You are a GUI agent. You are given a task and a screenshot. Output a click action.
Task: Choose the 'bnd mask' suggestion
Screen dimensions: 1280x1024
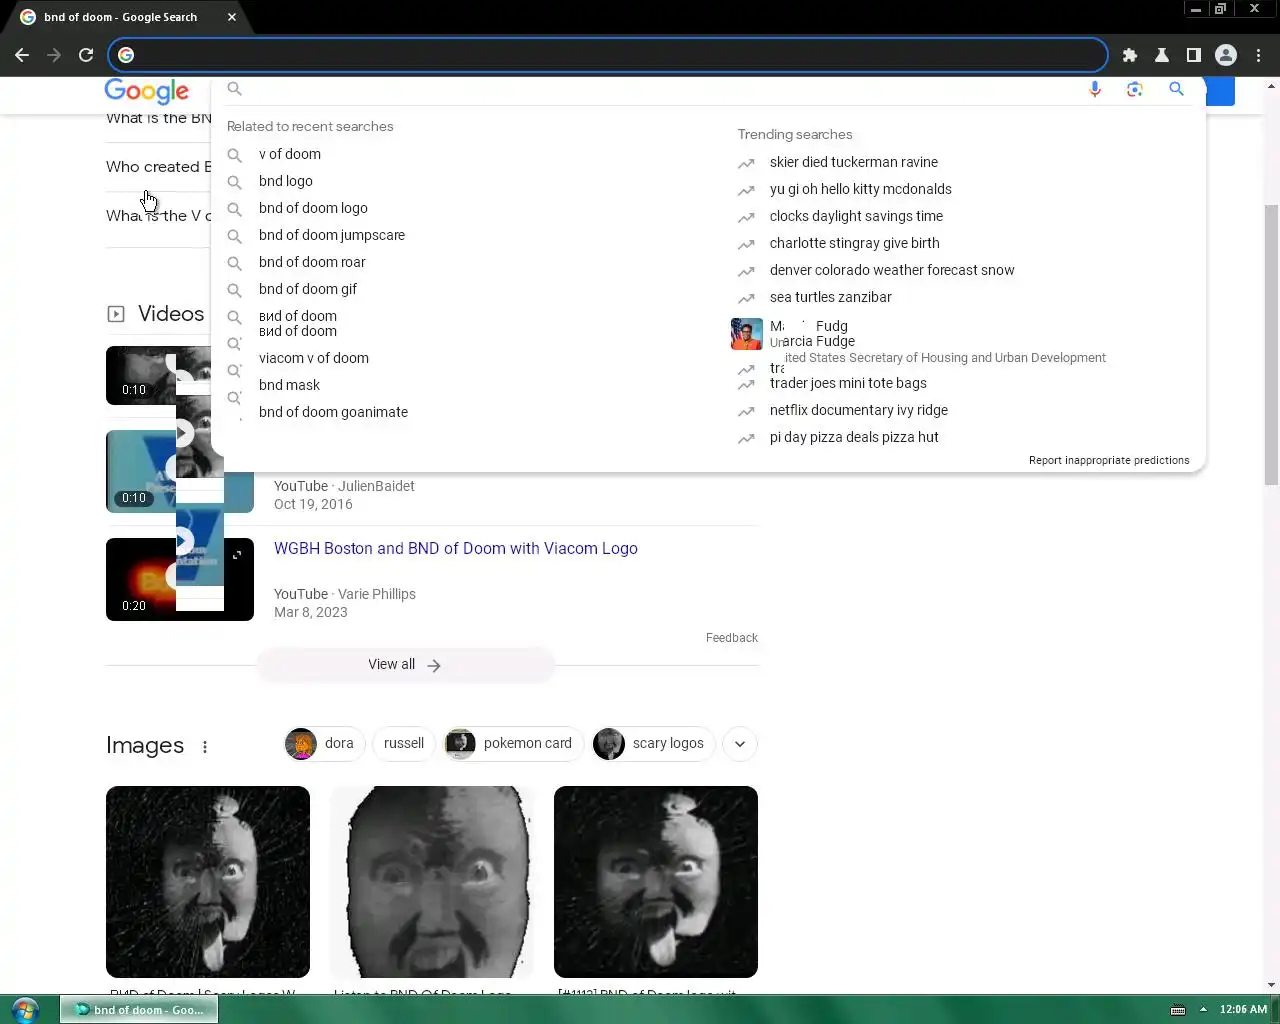coord(289,385)
